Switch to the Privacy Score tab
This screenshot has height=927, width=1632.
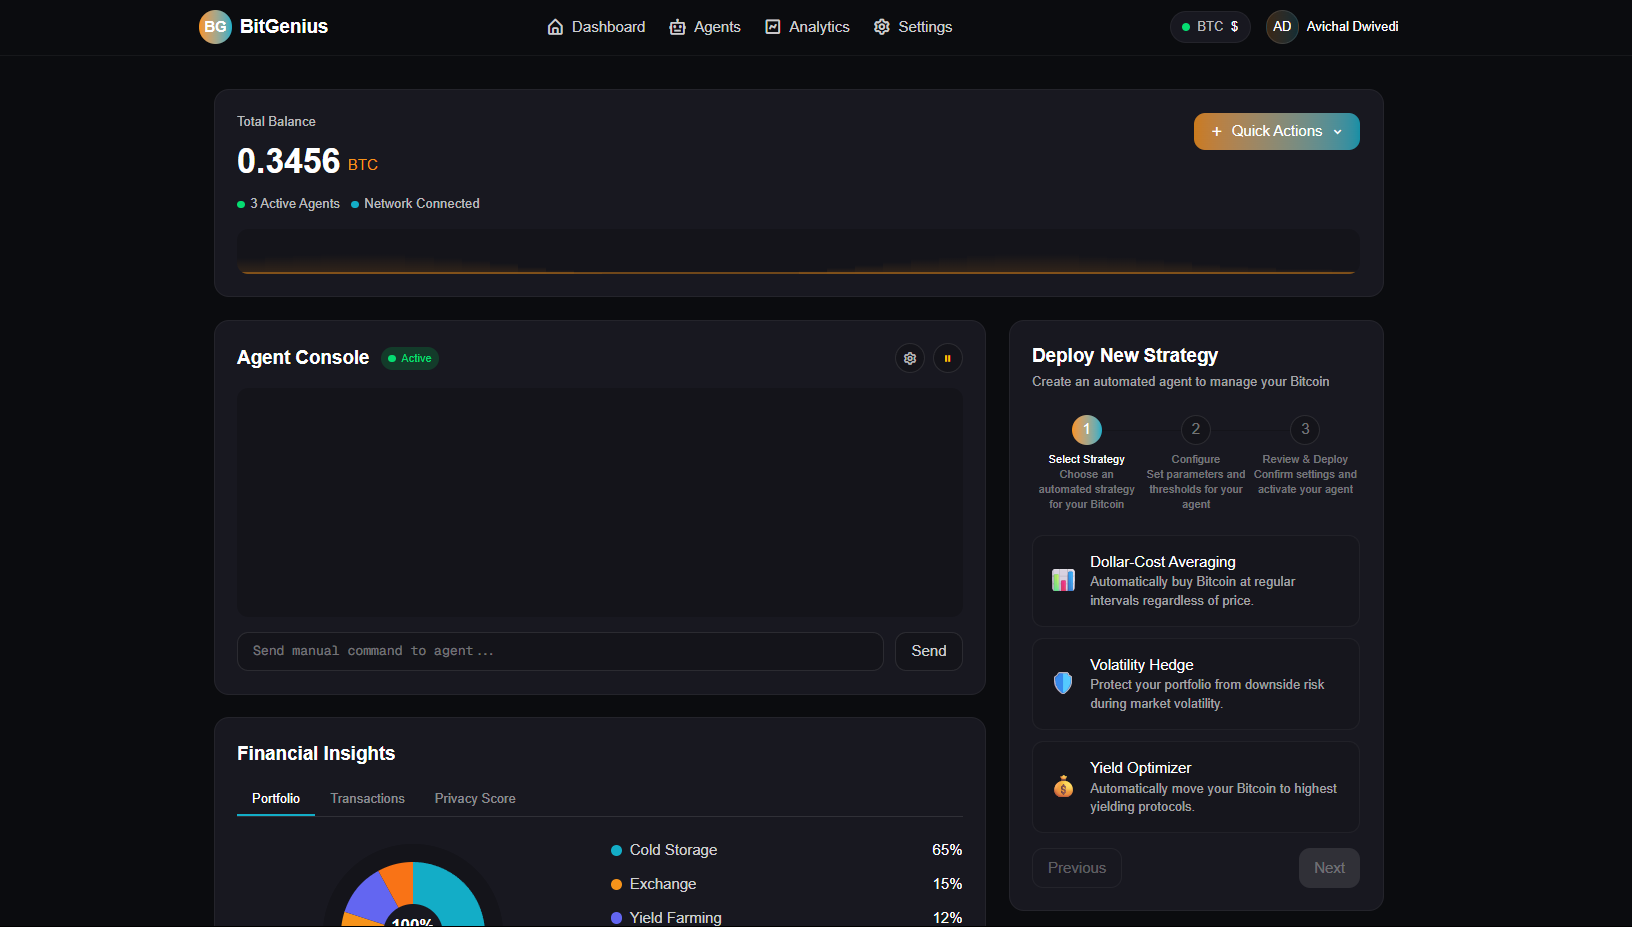click(475, 798)
